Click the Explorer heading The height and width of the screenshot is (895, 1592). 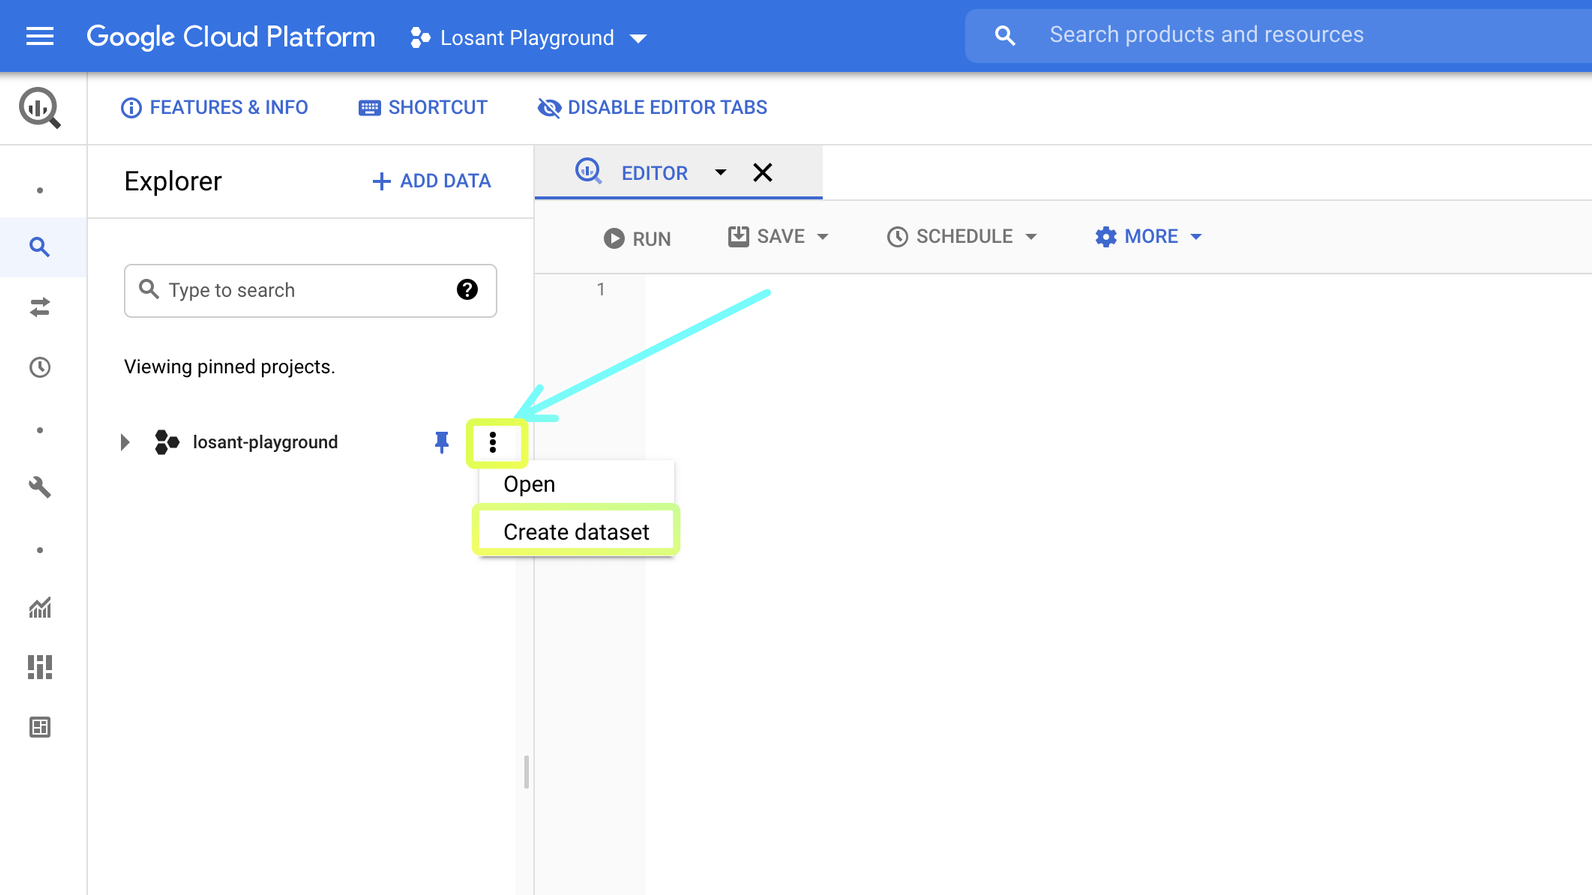[173, 181]
